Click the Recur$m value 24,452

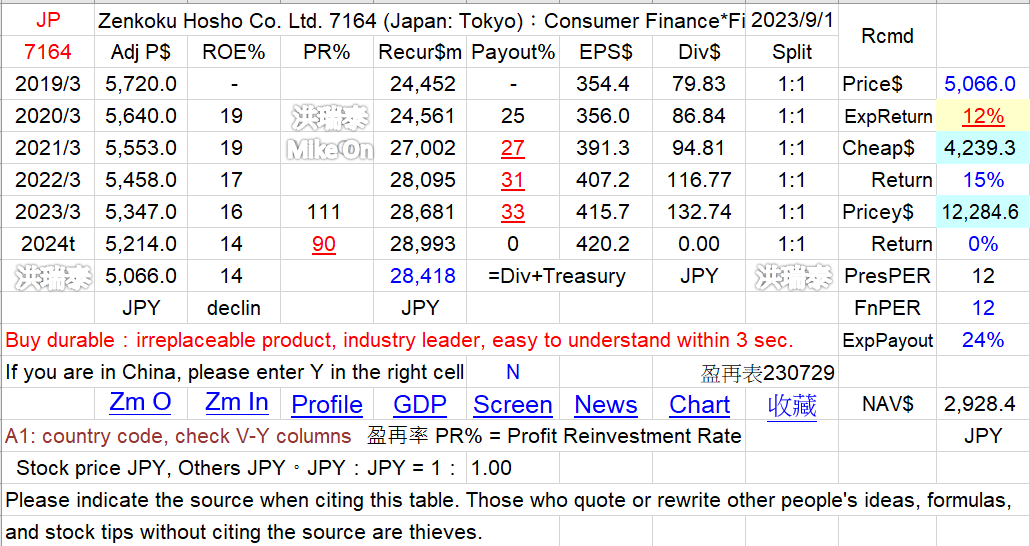point(422,84)
